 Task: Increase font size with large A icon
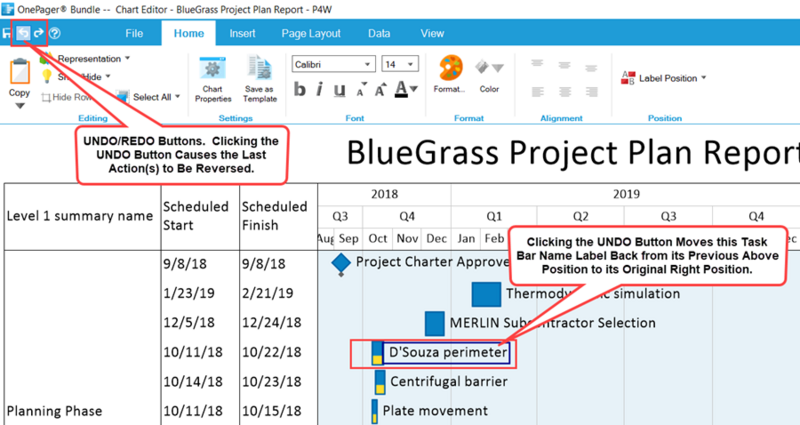point(380,90)
